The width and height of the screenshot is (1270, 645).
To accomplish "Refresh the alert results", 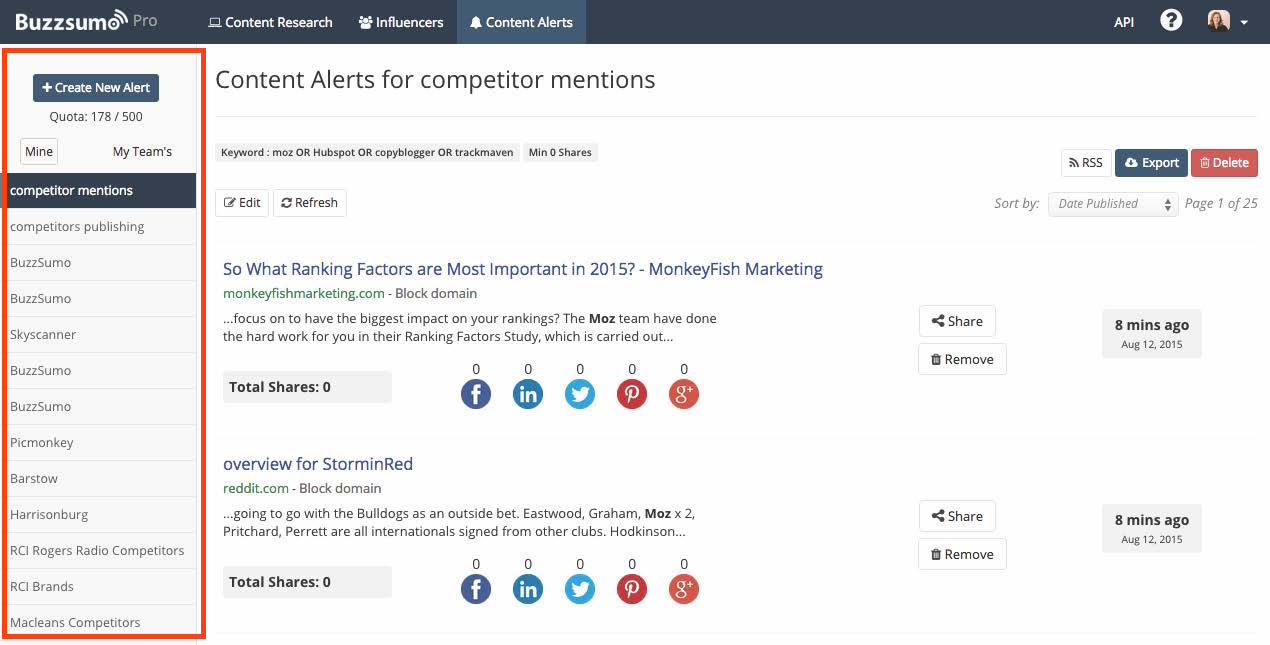I will click(x=310, y=202).
